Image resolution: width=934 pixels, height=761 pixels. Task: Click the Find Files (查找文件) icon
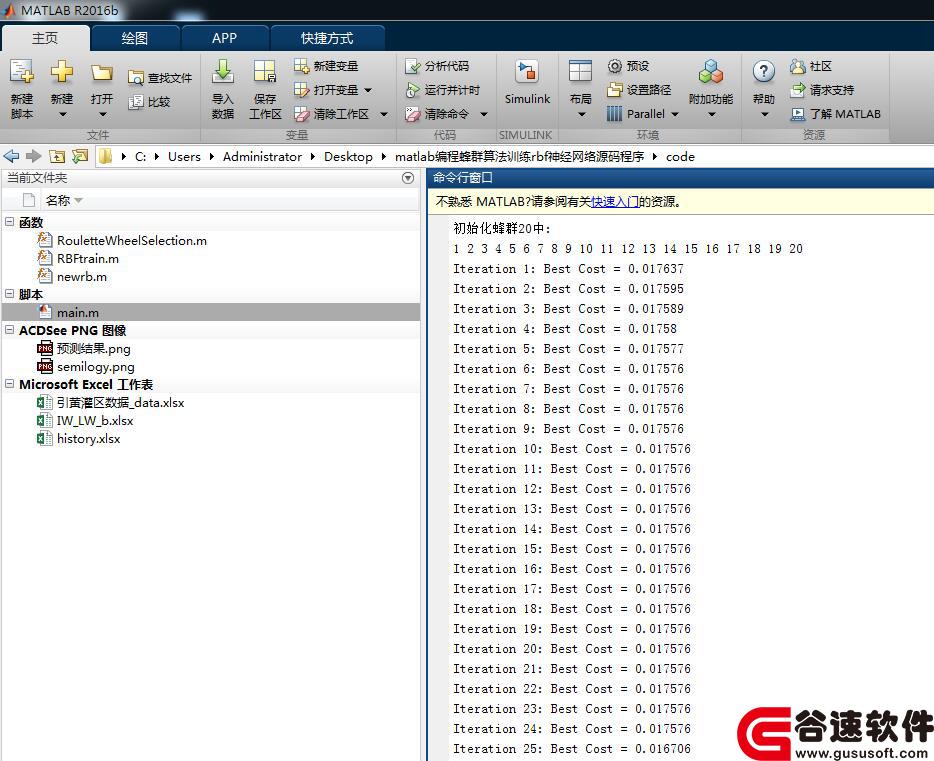(136, 78)
